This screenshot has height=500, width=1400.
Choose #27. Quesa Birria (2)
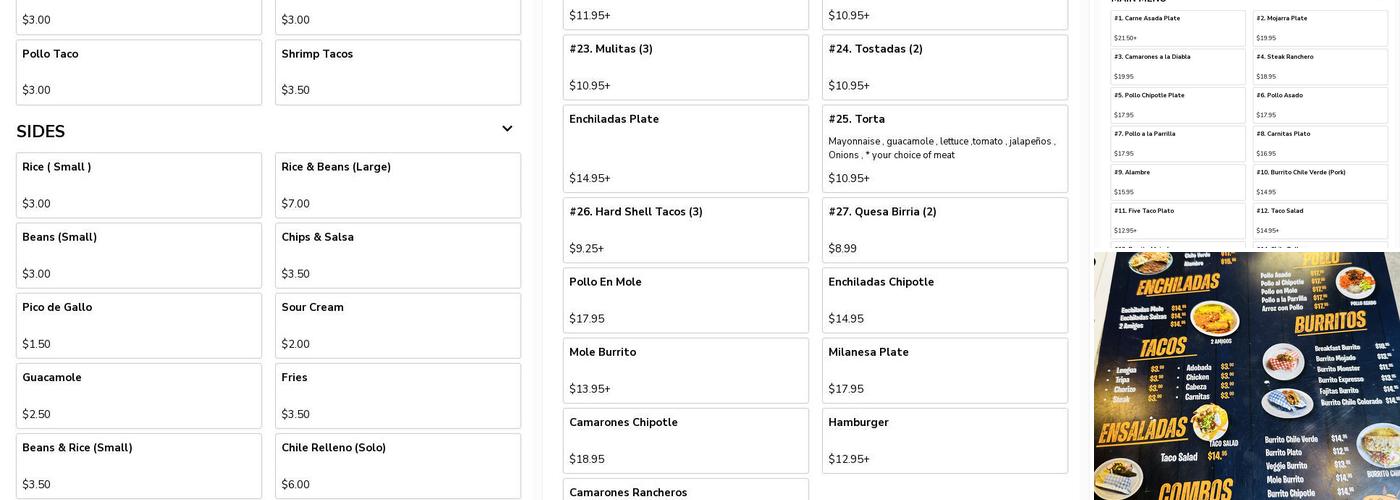click(x=944, y=230)
